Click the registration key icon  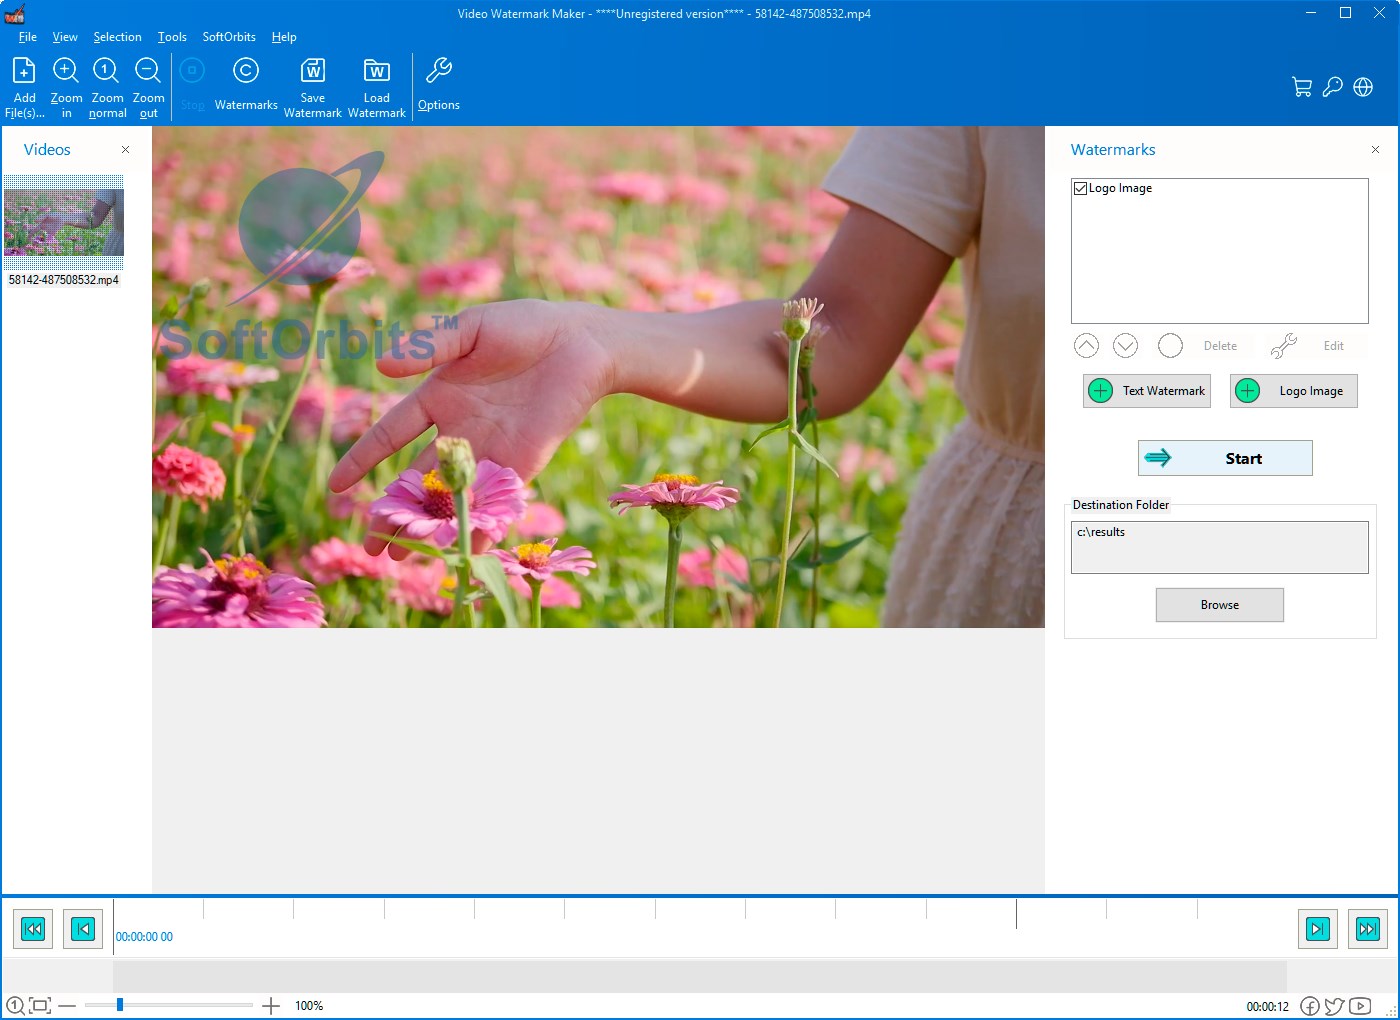coord(1332,87)
